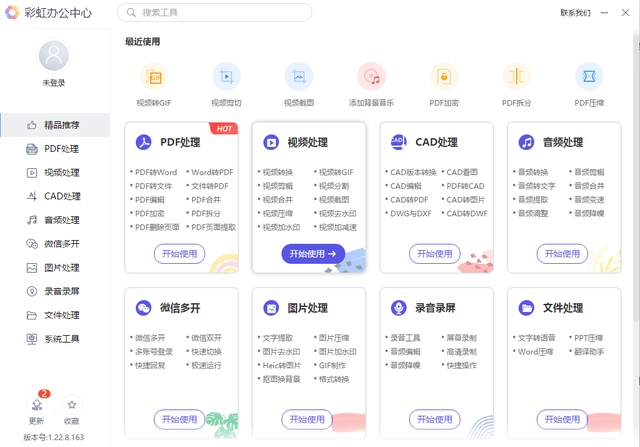Viewport: 640px width, 447px height.
Task: Click the 视频处理 card play icon
Action: pyautogui.click(x=271, y=142)
